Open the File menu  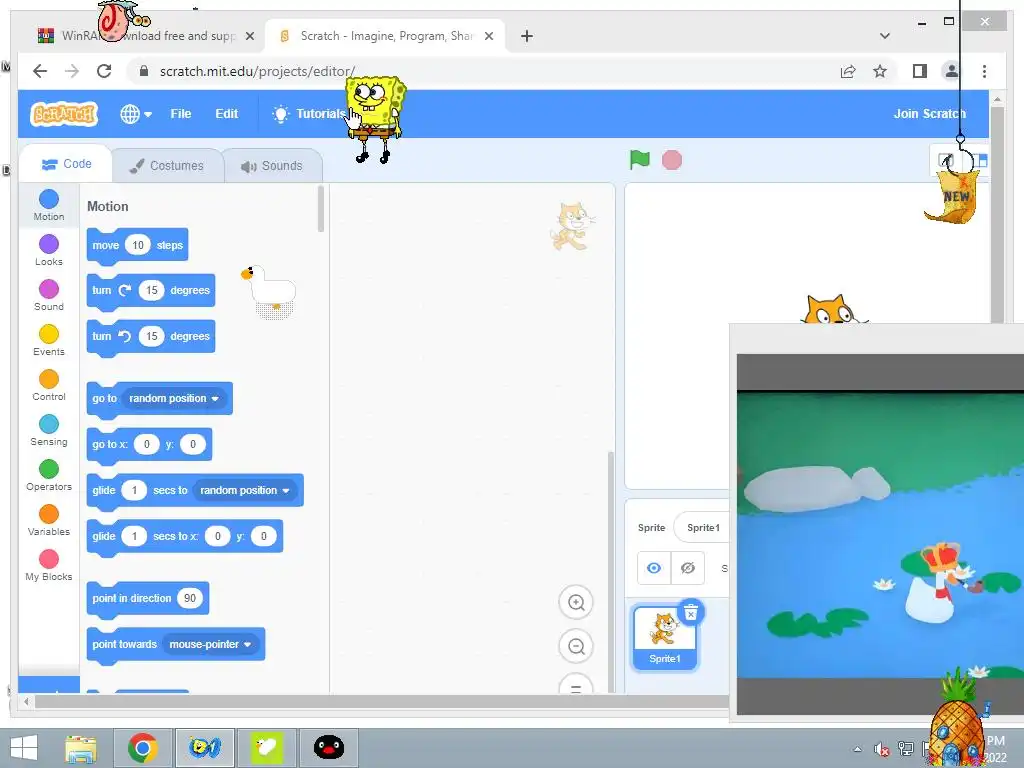coord(181,114)
